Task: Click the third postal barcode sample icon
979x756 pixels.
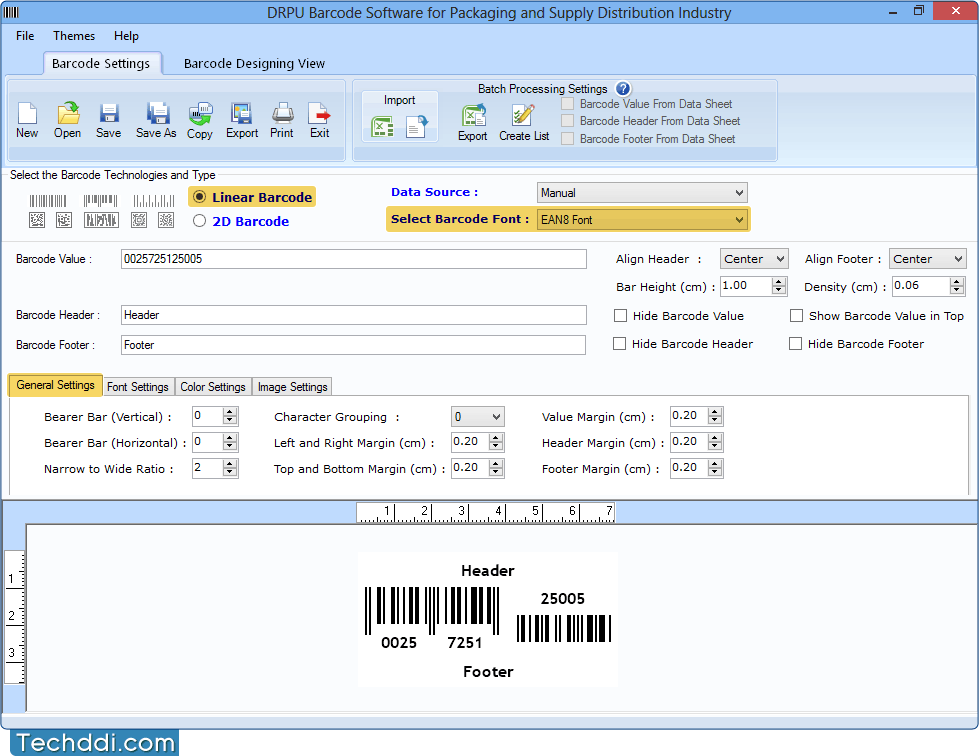Action: [x=154, y=200]
